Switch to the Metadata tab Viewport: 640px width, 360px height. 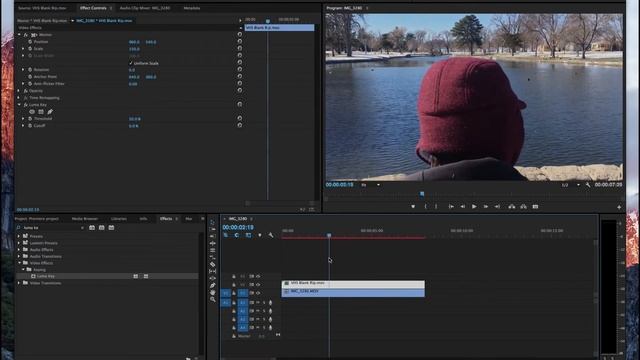[x=191, y=8]
